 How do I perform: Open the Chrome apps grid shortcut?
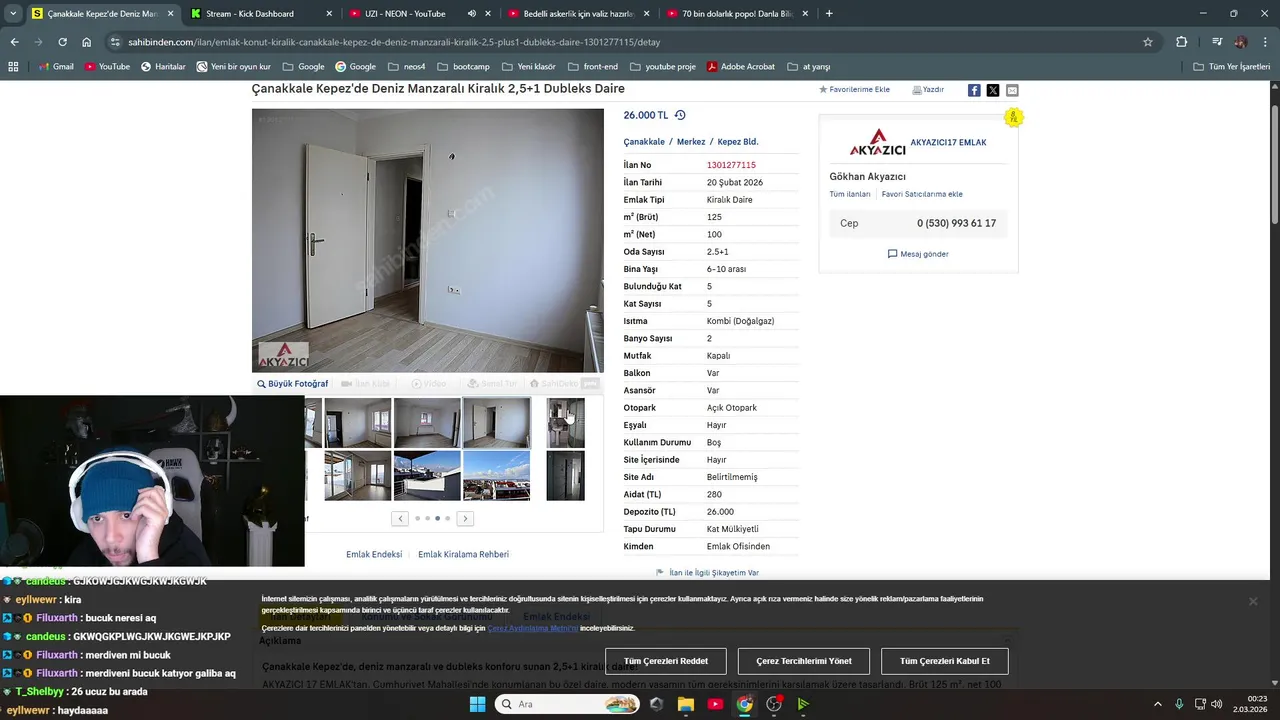coord(13,66)
